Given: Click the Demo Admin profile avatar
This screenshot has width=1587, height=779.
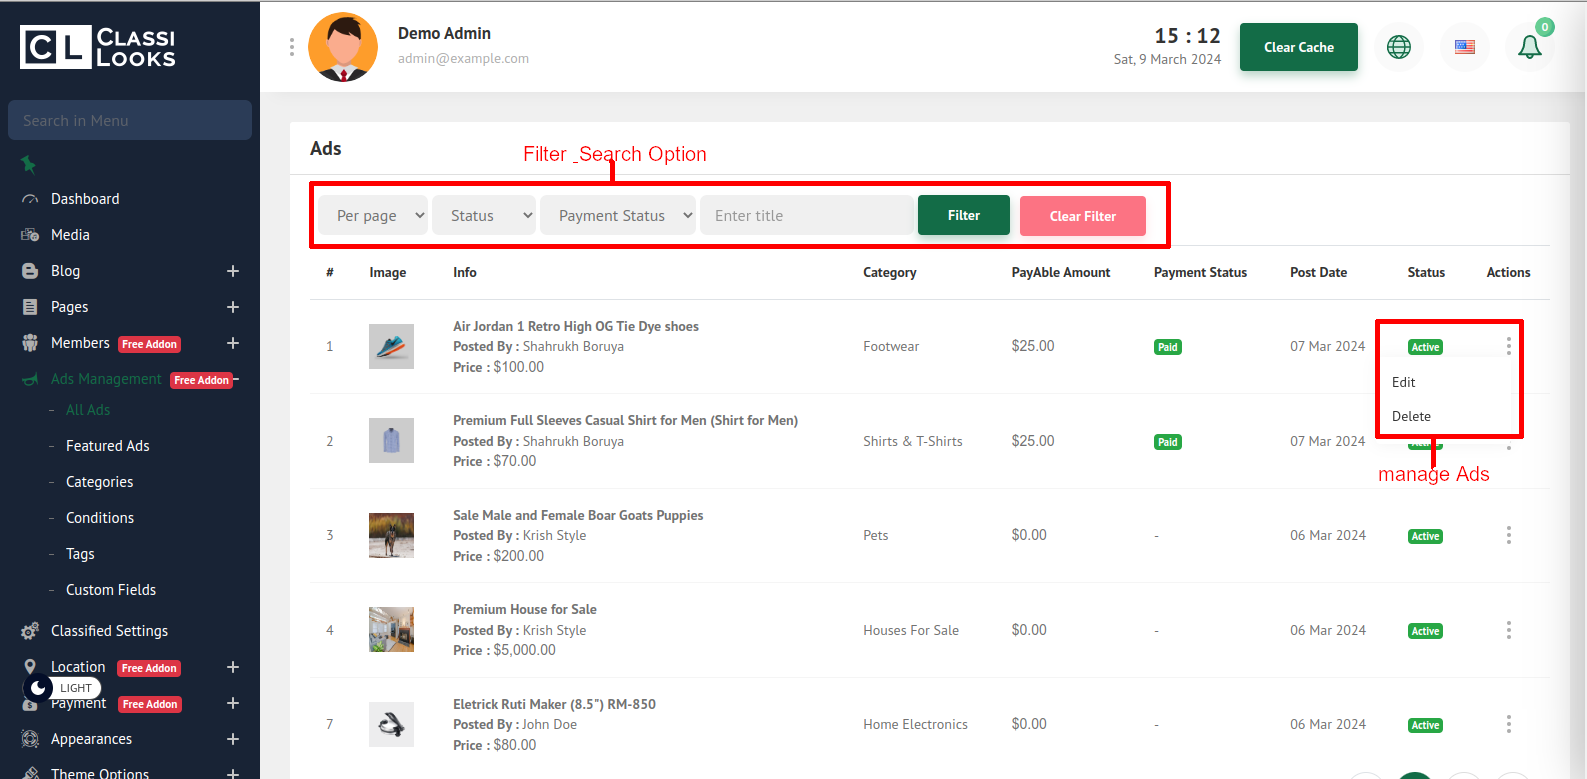Looking at the screenshot, I should 343,47.
